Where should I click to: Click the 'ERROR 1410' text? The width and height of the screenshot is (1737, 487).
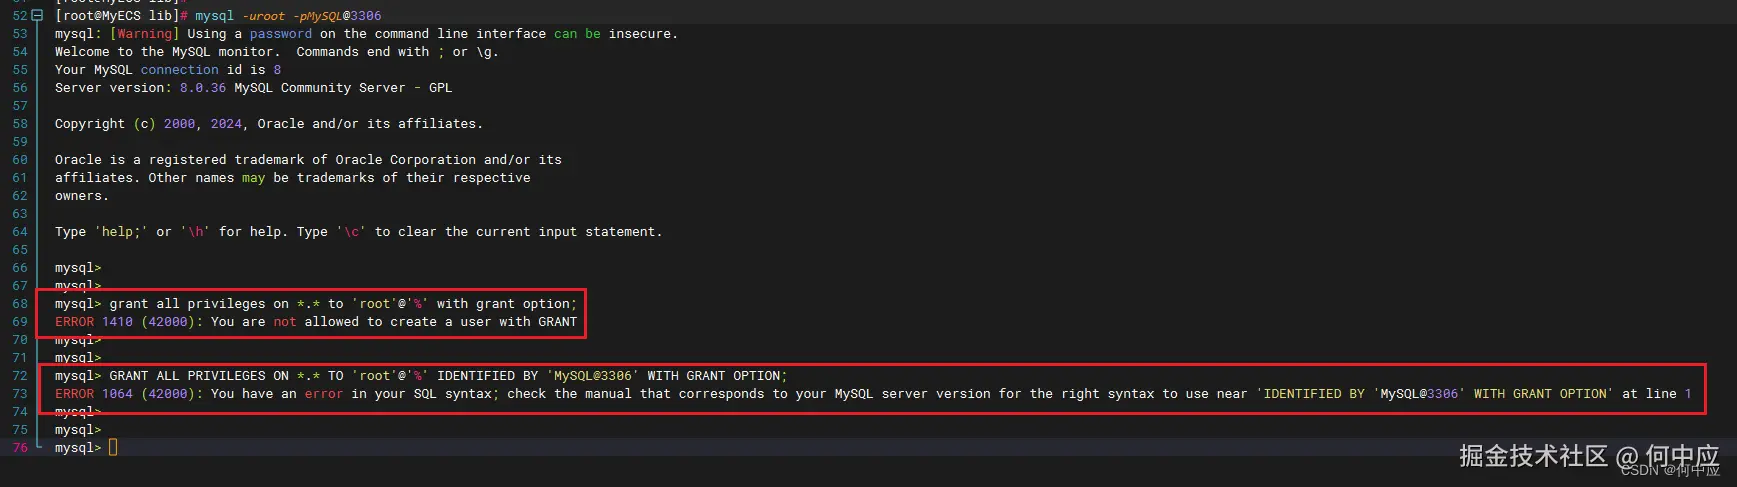(94, 322)
